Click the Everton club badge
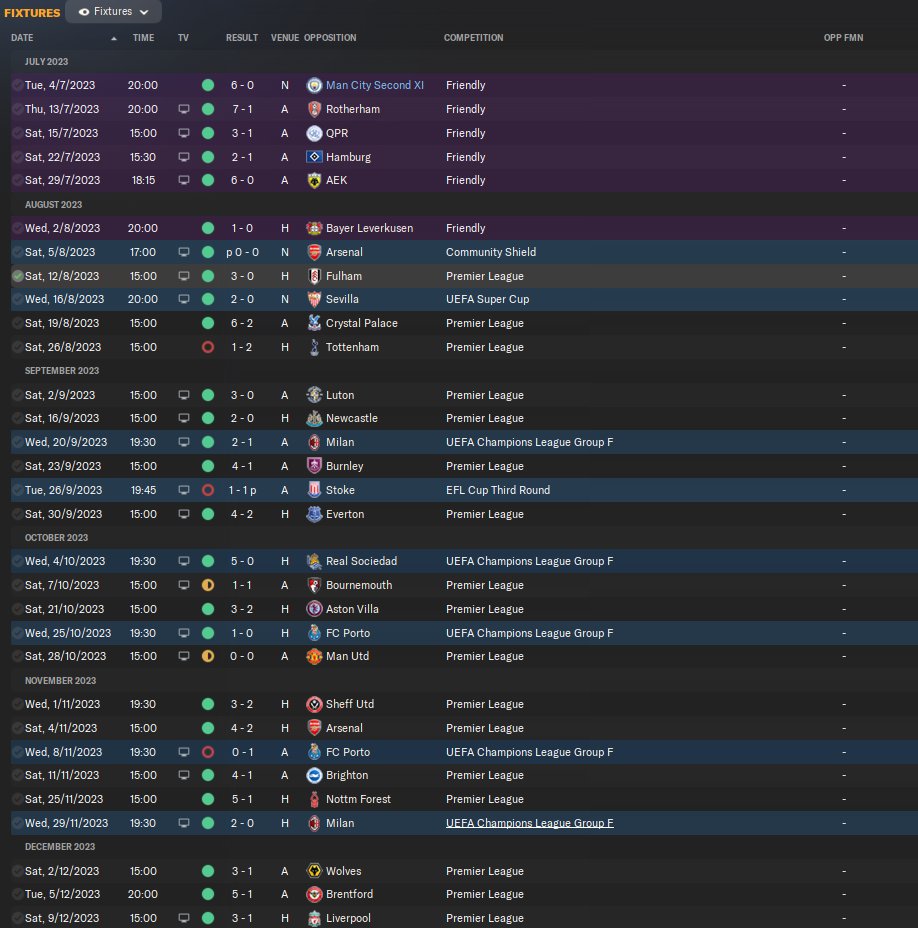The height and width of the screenshot is (928, 918). click(314, 514)
